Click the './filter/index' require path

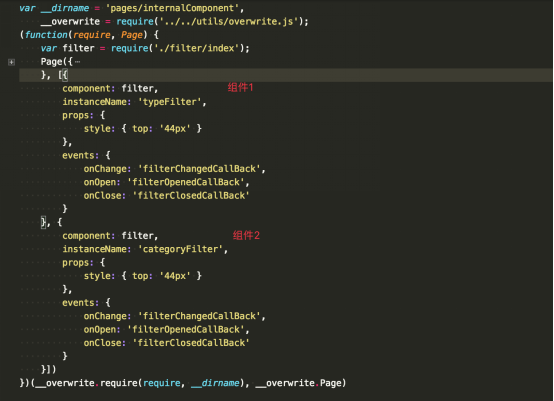click(x=196, y=48)
